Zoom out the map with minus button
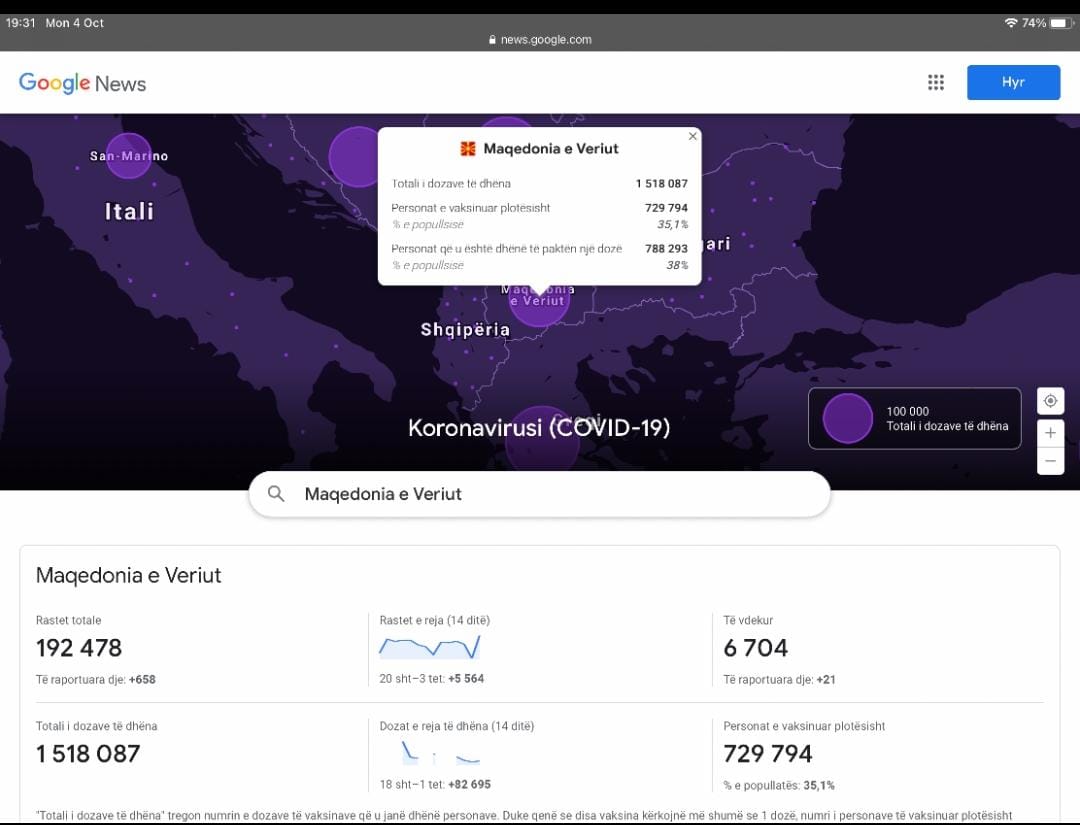Screen dimensions: 1080x825 click(x=1050, y=461)
